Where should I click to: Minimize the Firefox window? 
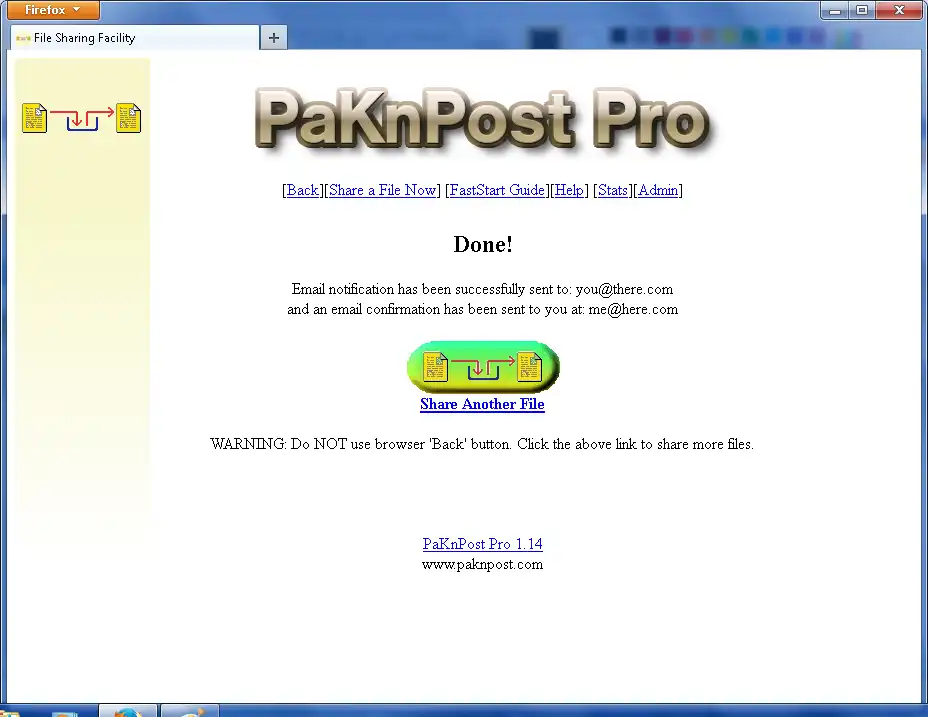(835, 10)
